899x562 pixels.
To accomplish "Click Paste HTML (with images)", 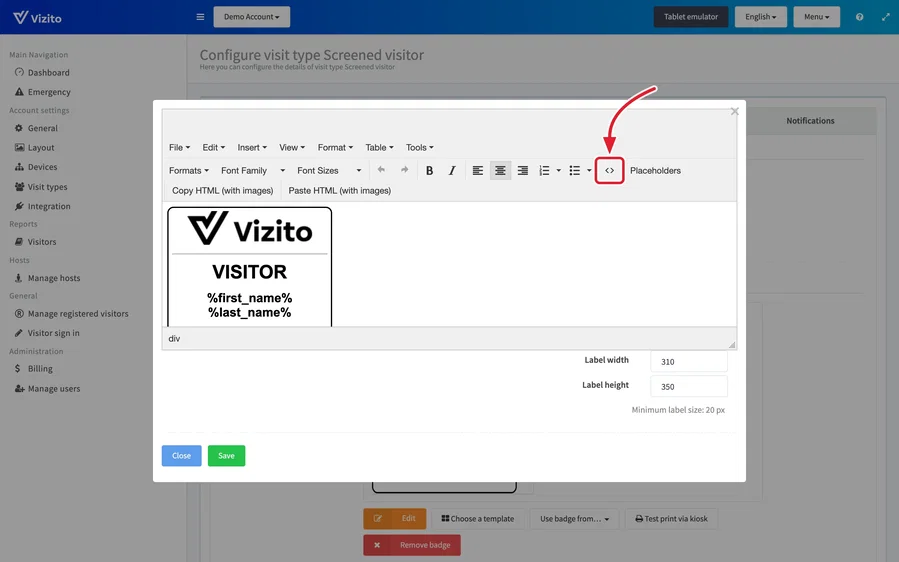I will 339,190.
